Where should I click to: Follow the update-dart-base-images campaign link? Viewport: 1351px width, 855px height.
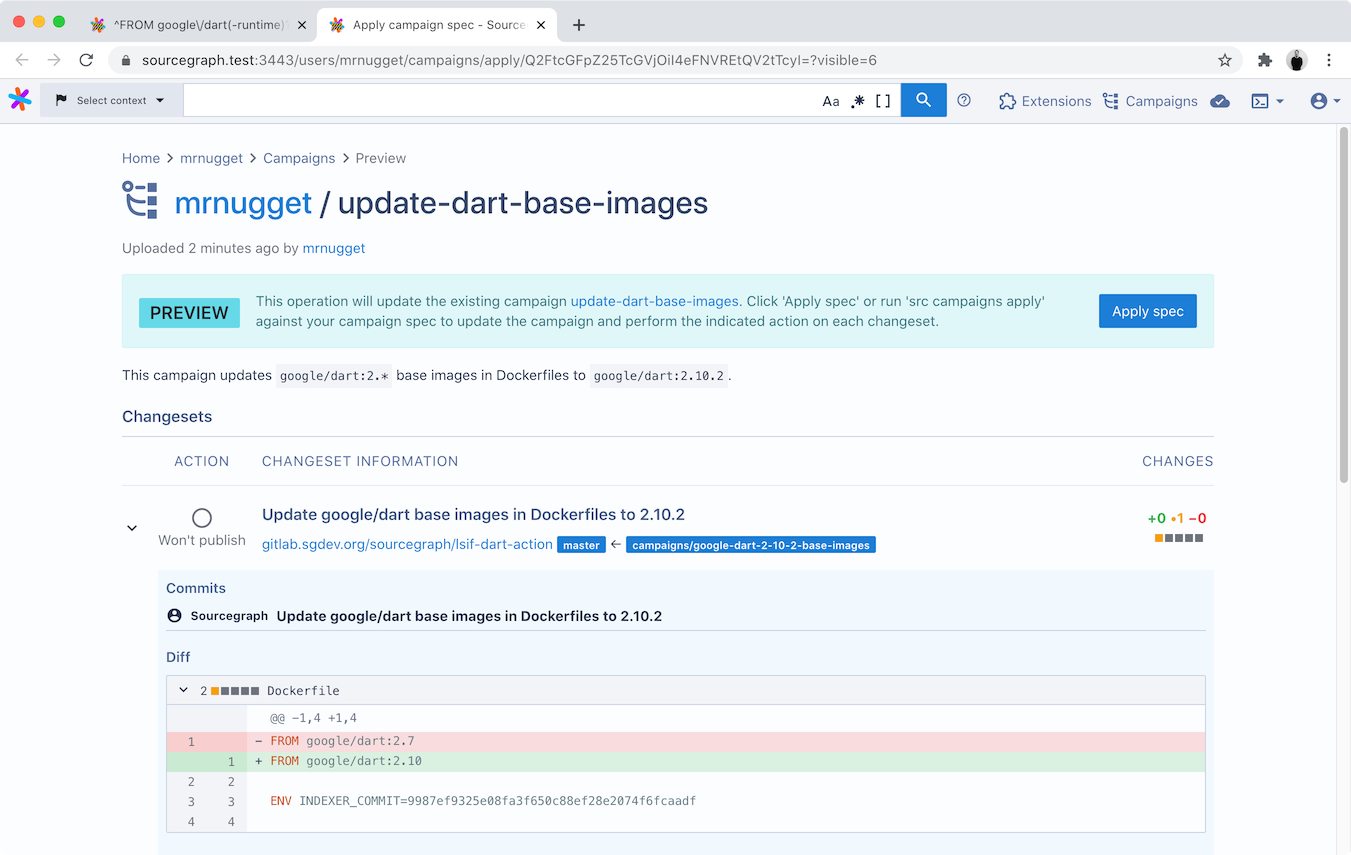point(654,301)
